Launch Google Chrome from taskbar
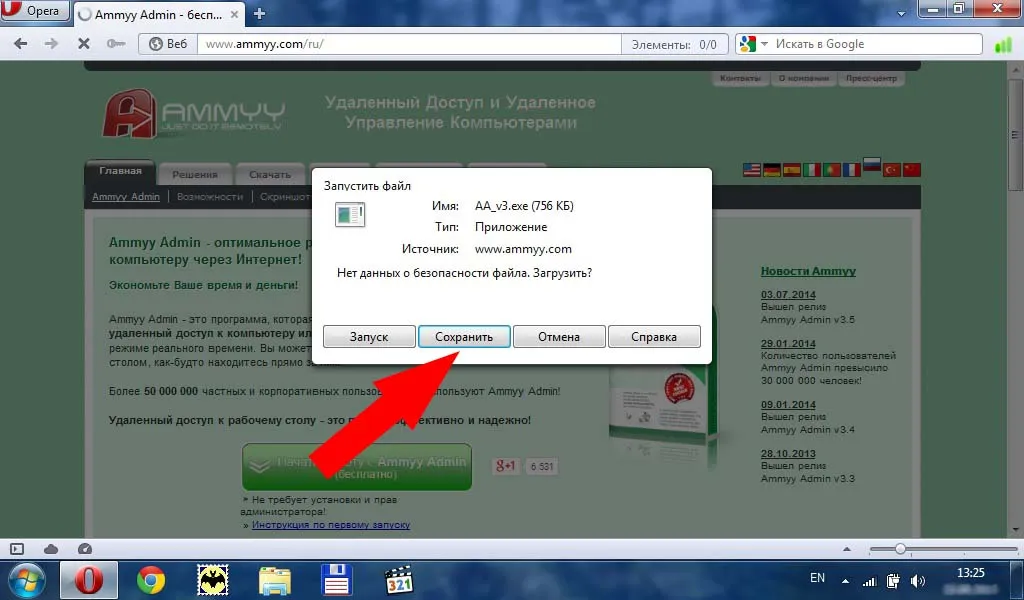 151,579
